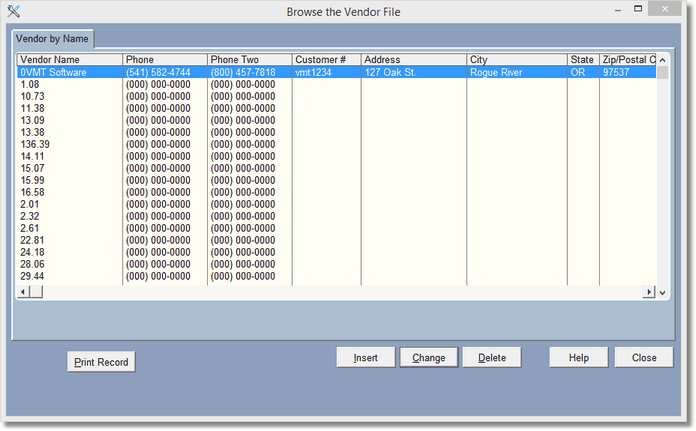Click the vertical scrollbar thumb
The image size is (696, 431).
click(x=662, y=72)
